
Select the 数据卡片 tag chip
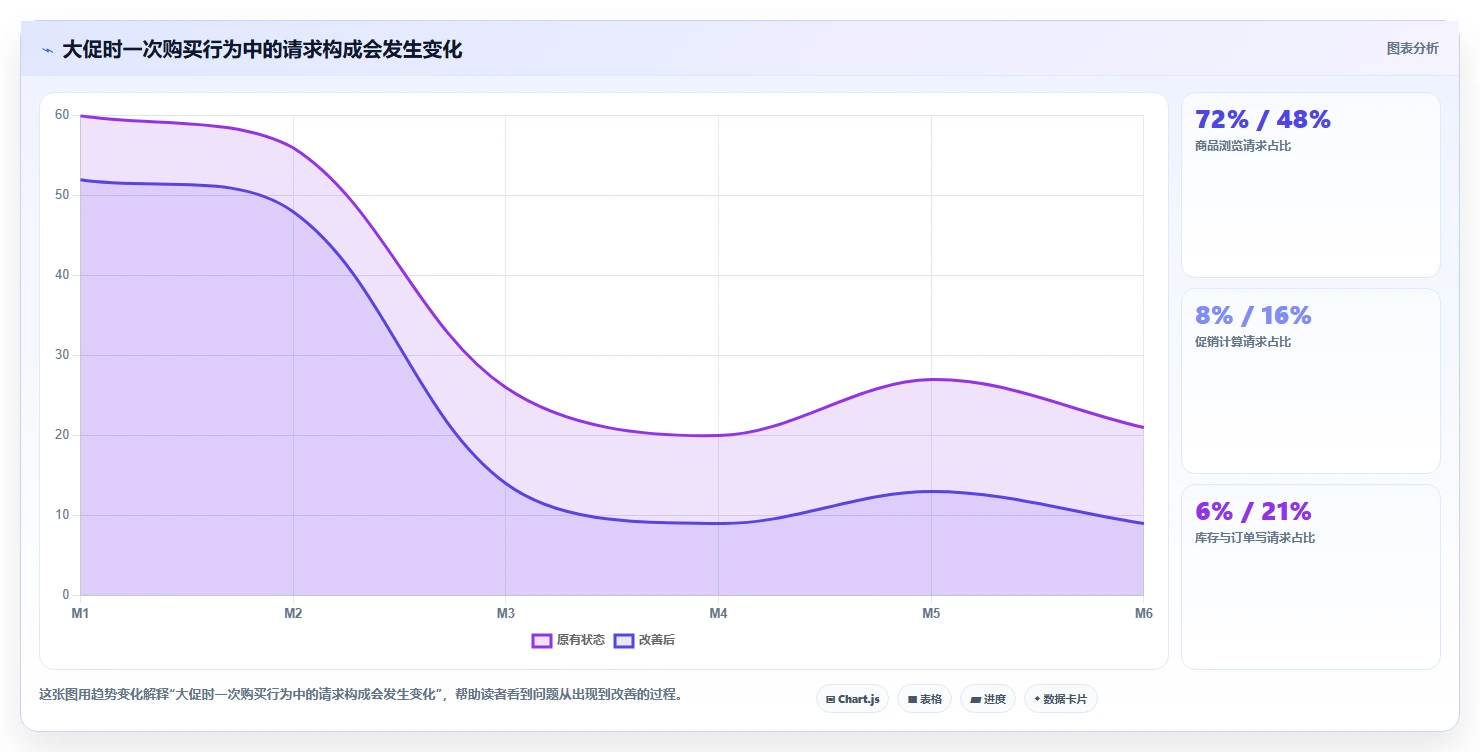1060,699
